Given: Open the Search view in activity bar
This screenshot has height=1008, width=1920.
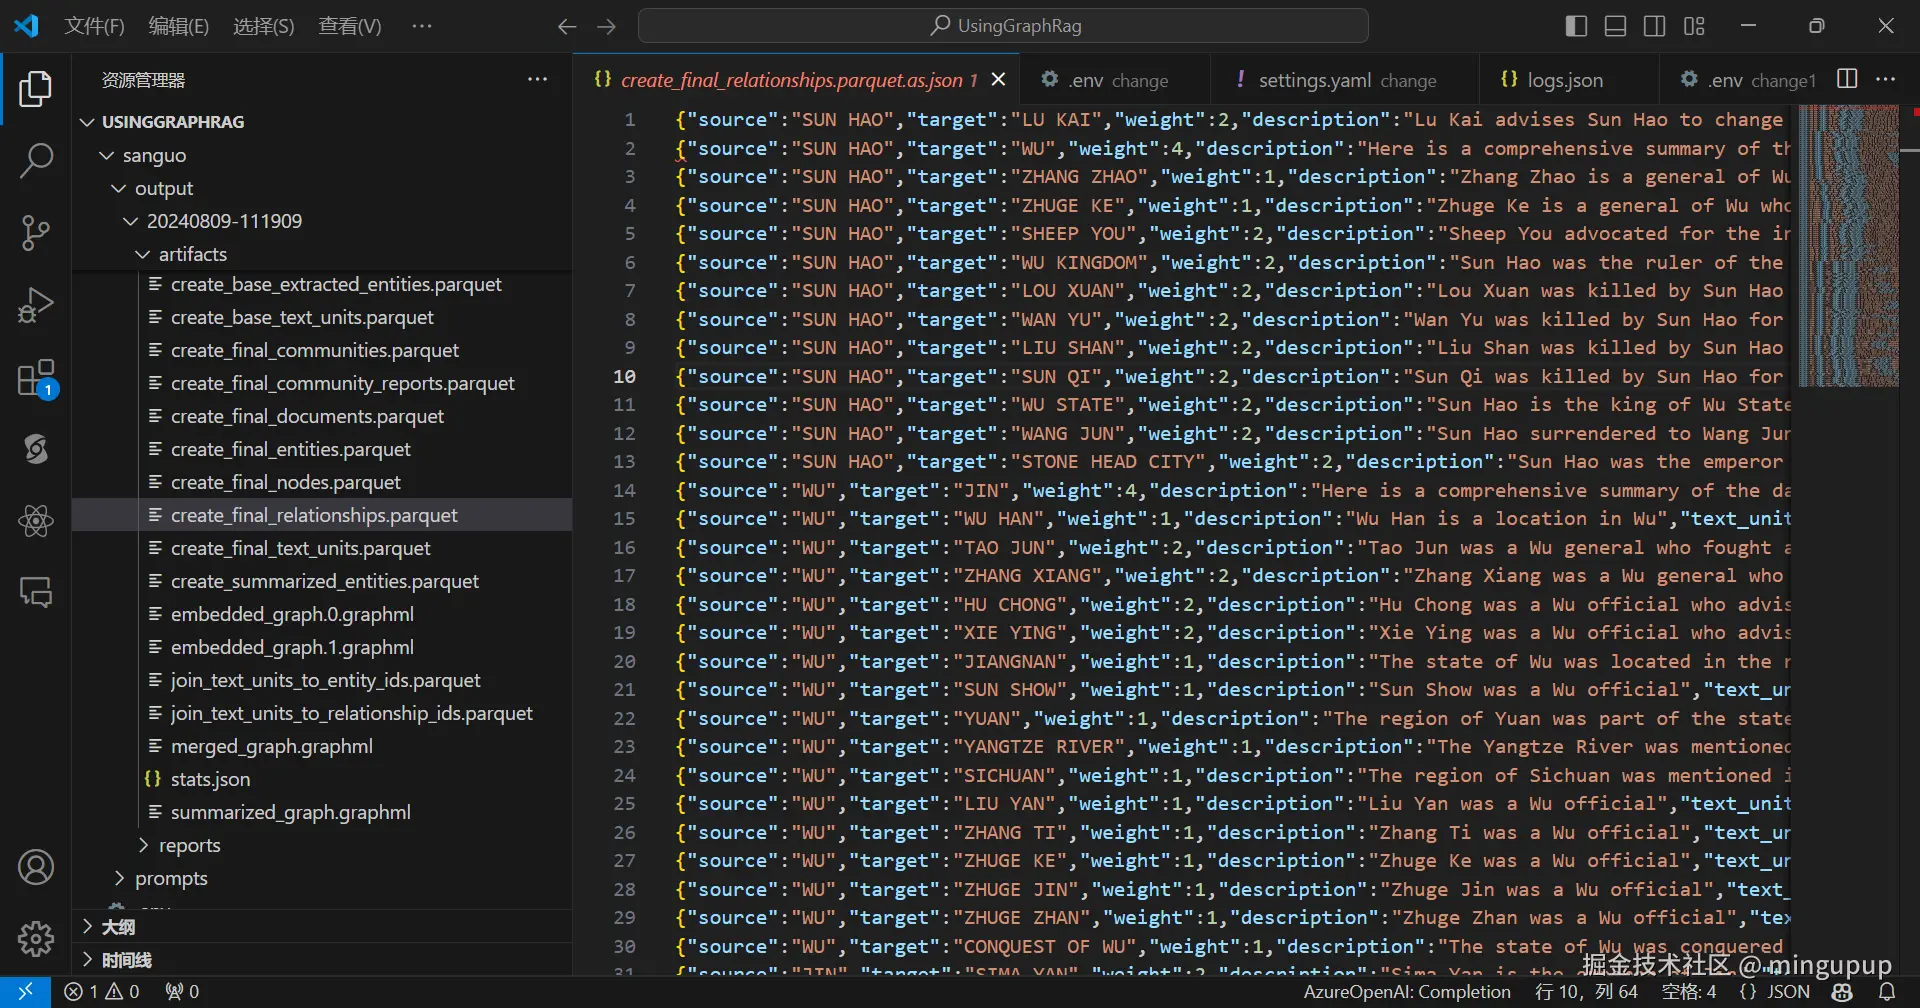Looking at the screenshot, I should coord(36,160).
